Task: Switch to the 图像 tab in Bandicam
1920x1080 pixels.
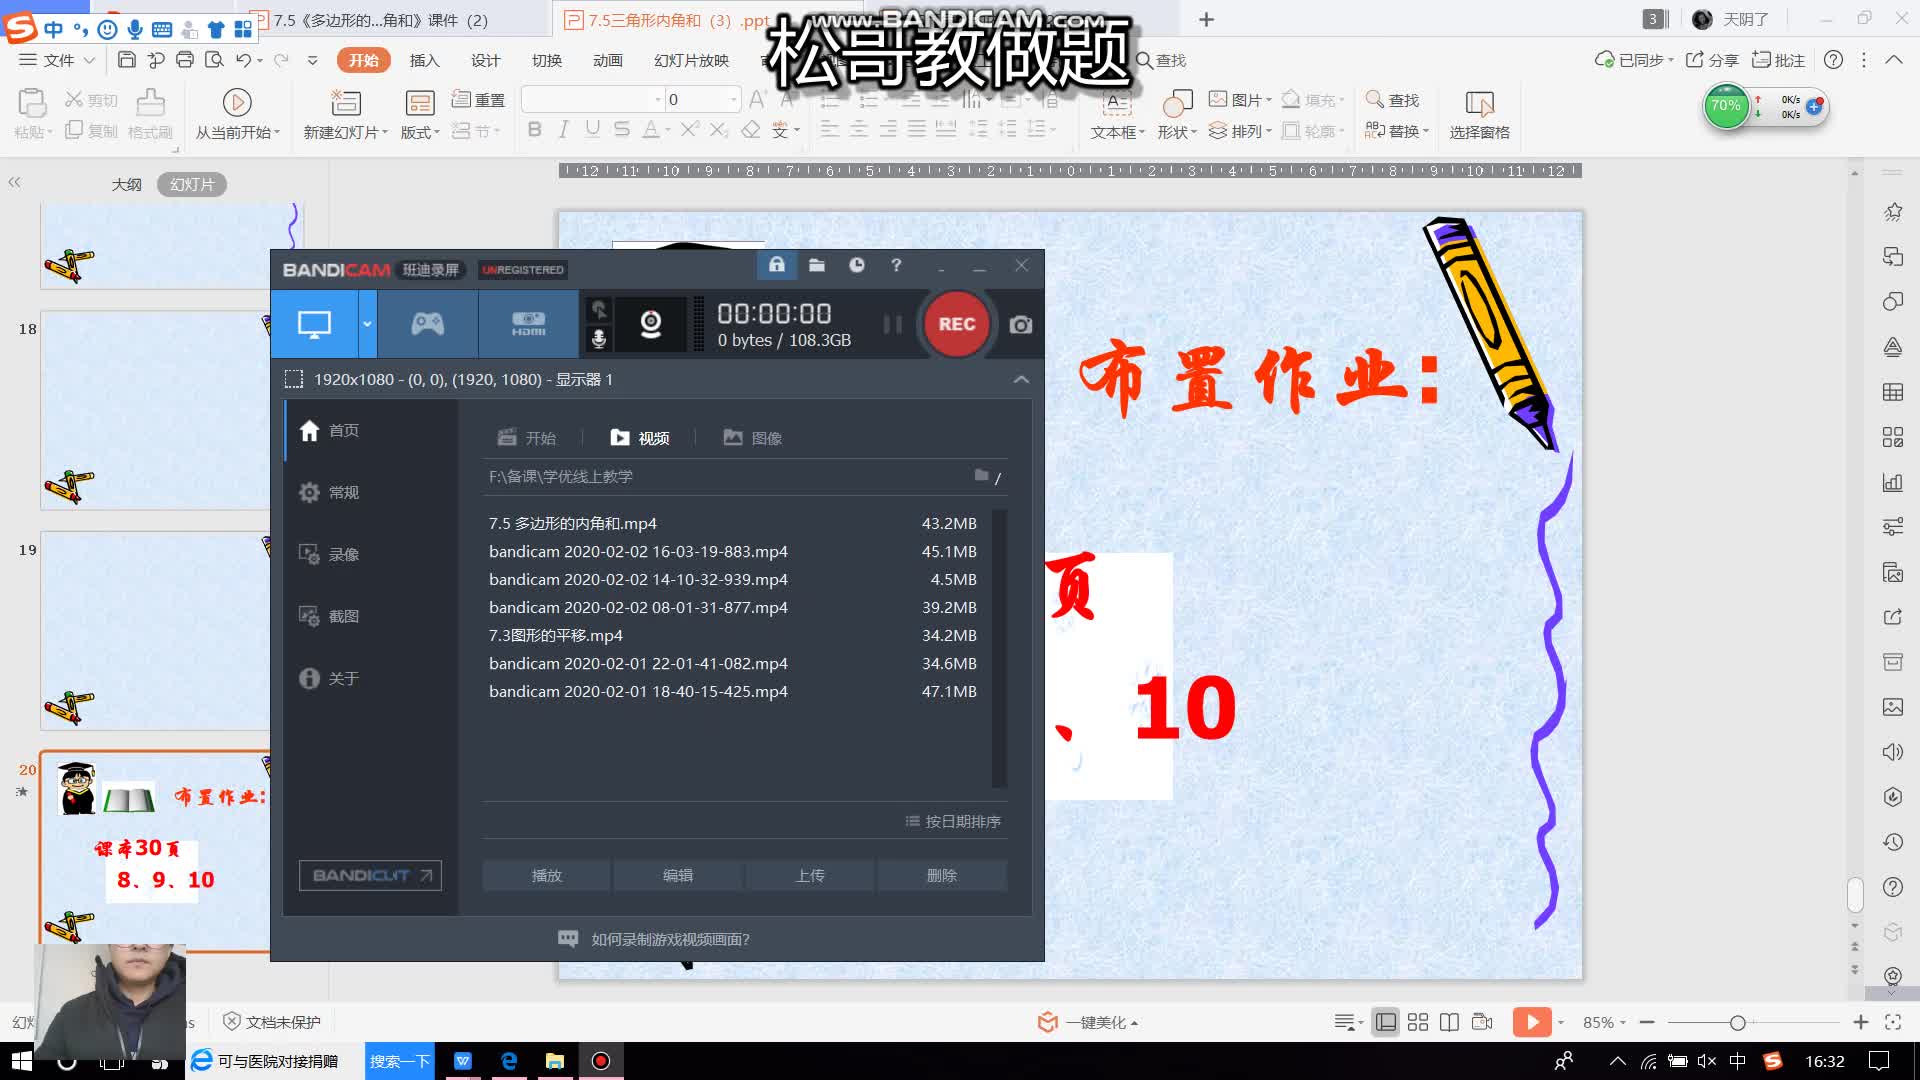Action: [x=753, y=438]
